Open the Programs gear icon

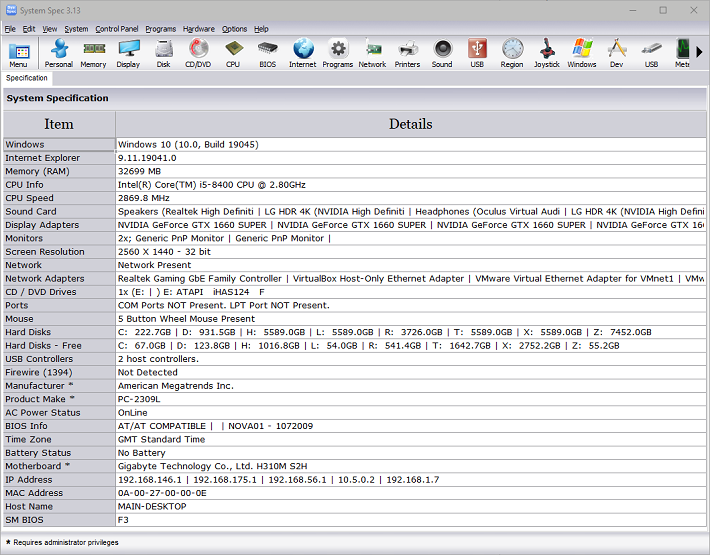(338, 53)
